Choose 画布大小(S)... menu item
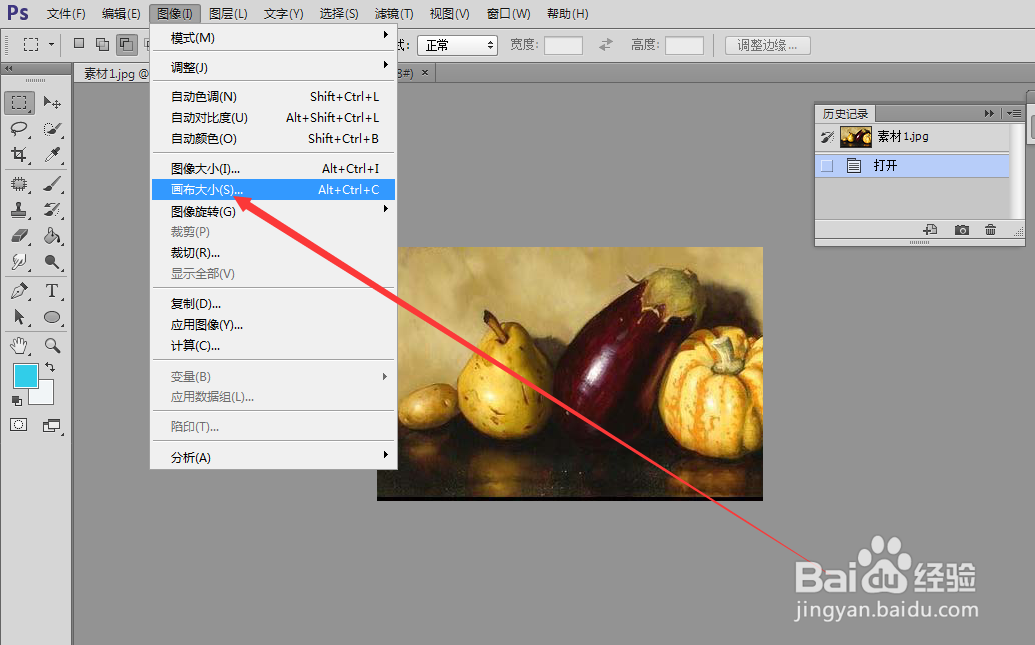 [273, 189]
